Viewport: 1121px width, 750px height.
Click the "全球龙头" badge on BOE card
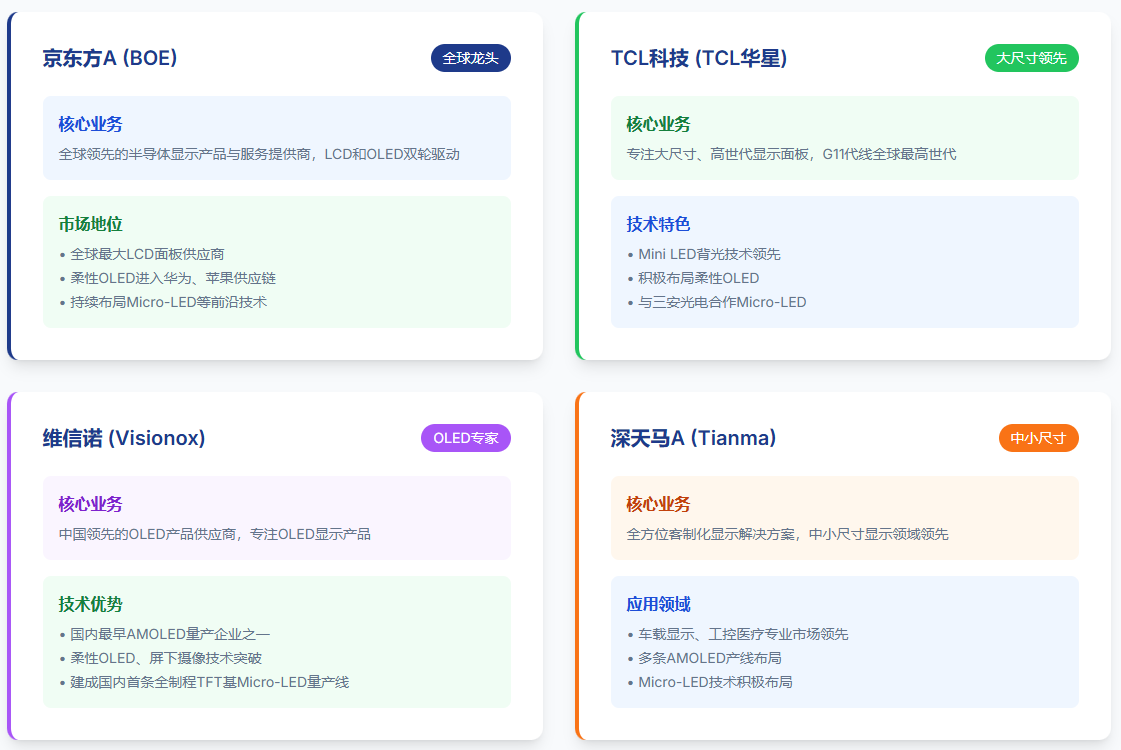pos(471,58)
